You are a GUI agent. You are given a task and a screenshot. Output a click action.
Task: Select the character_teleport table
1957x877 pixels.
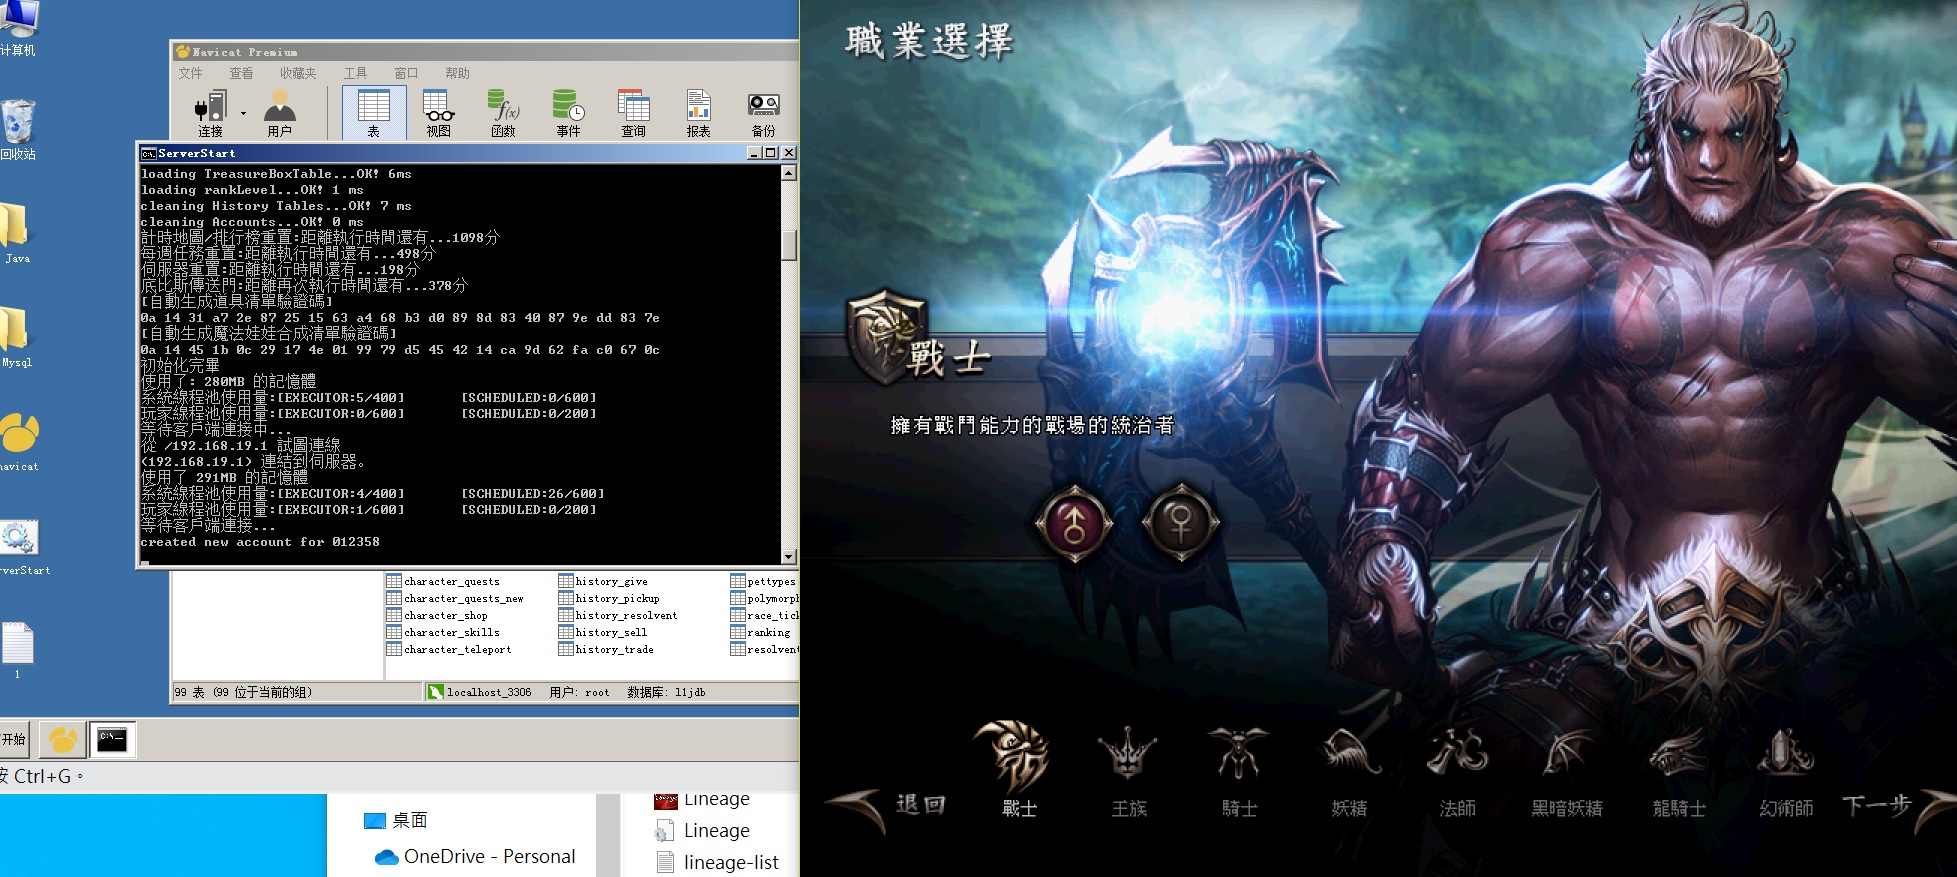[449, 649]
